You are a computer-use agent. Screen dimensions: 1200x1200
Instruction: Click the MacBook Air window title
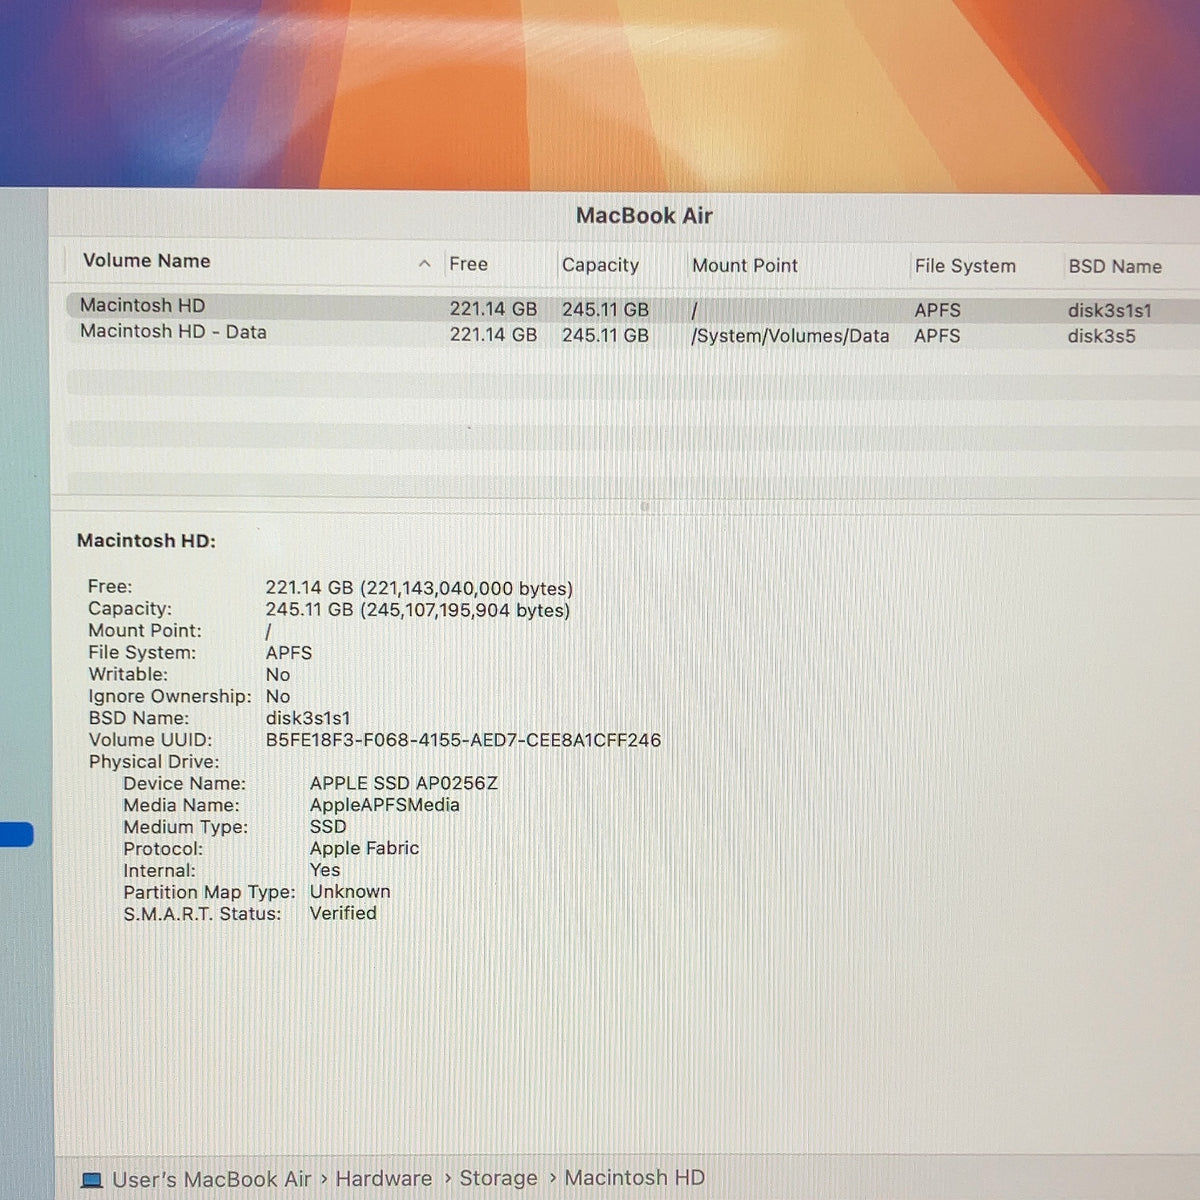[644, 216]
